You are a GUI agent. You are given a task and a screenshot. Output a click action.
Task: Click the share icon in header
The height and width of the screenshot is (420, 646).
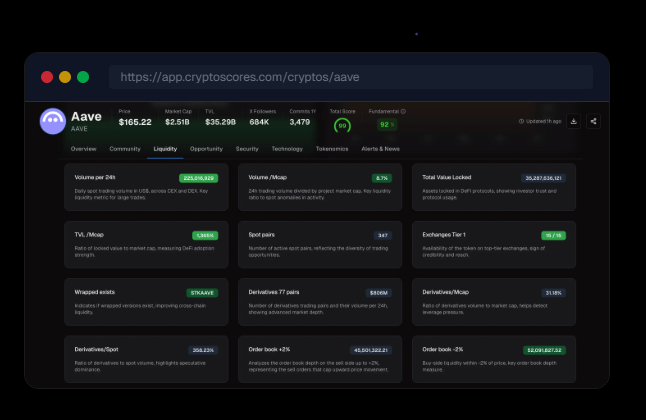(594, 121)
